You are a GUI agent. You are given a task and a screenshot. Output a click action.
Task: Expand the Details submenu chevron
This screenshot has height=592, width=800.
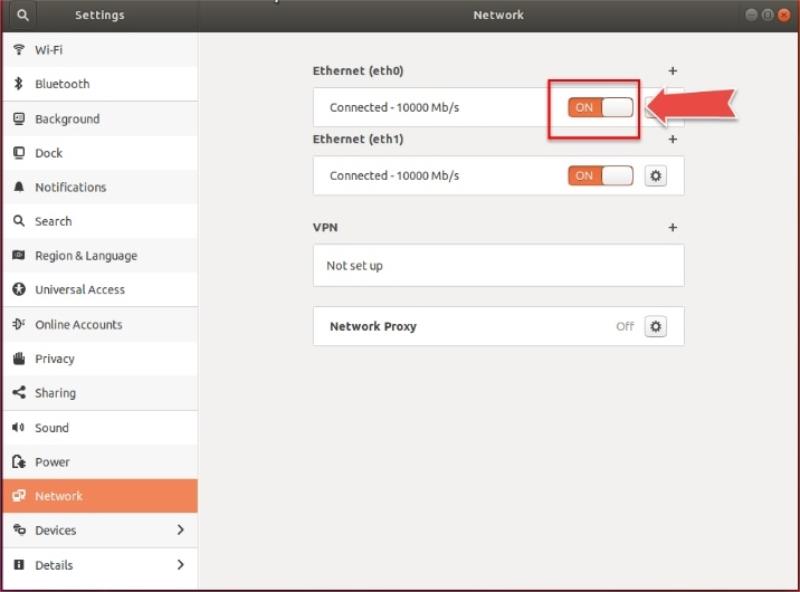(x=180, y=565)
